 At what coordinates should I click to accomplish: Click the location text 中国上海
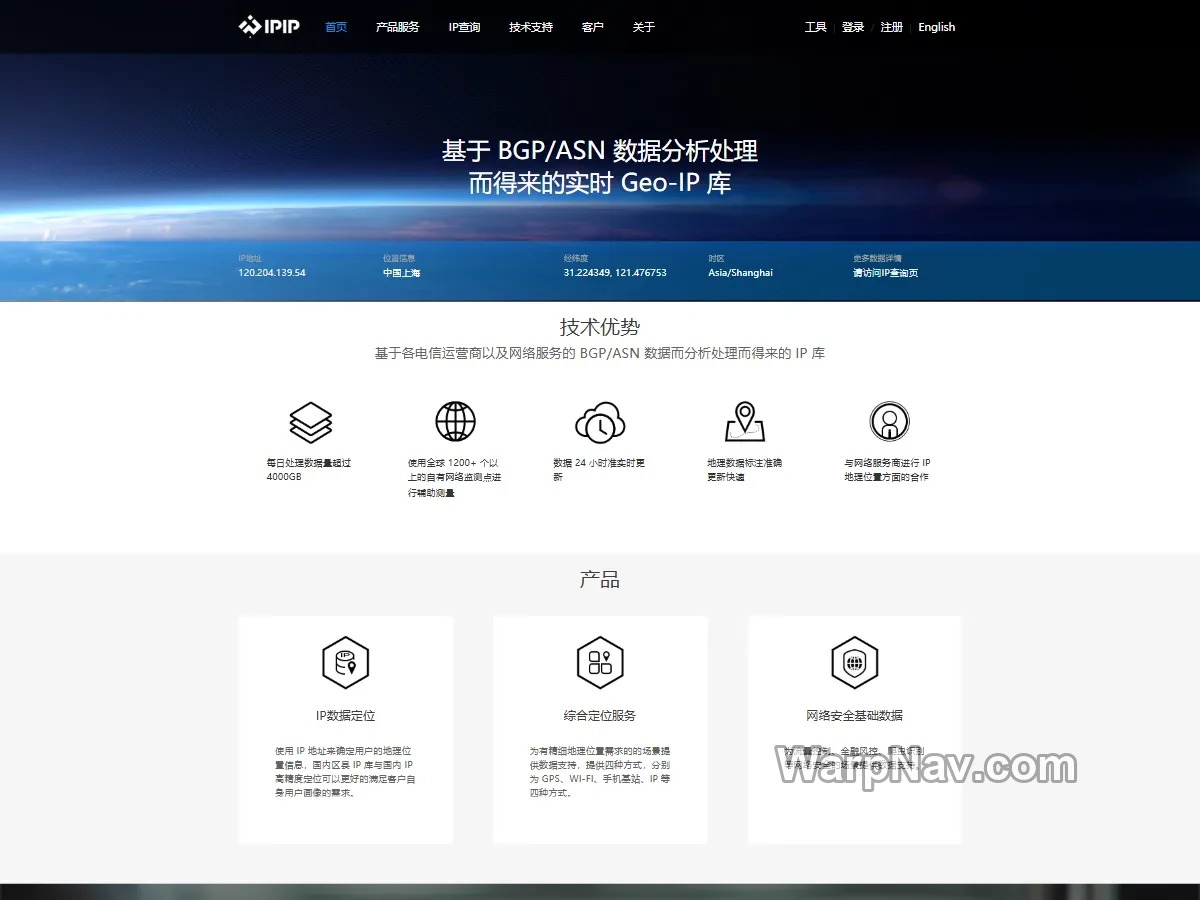coord(401,272)
